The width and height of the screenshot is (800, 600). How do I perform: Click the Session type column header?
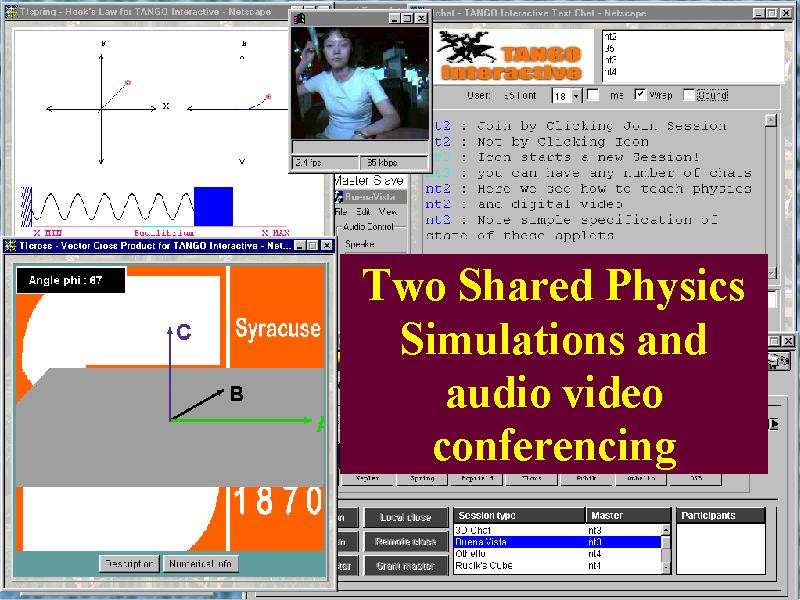point(519,515)
